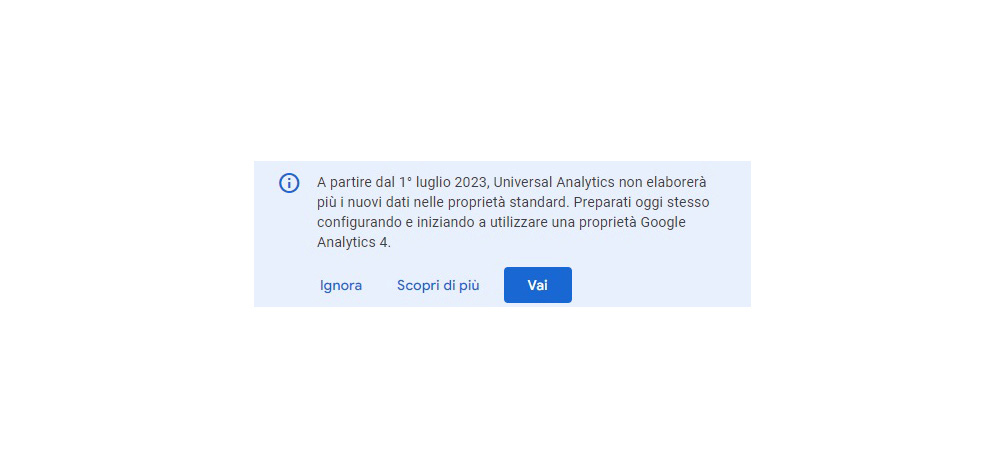Click empty banner area right of Vai
This screenshot has height=468, width=1000.
[660, 285]
